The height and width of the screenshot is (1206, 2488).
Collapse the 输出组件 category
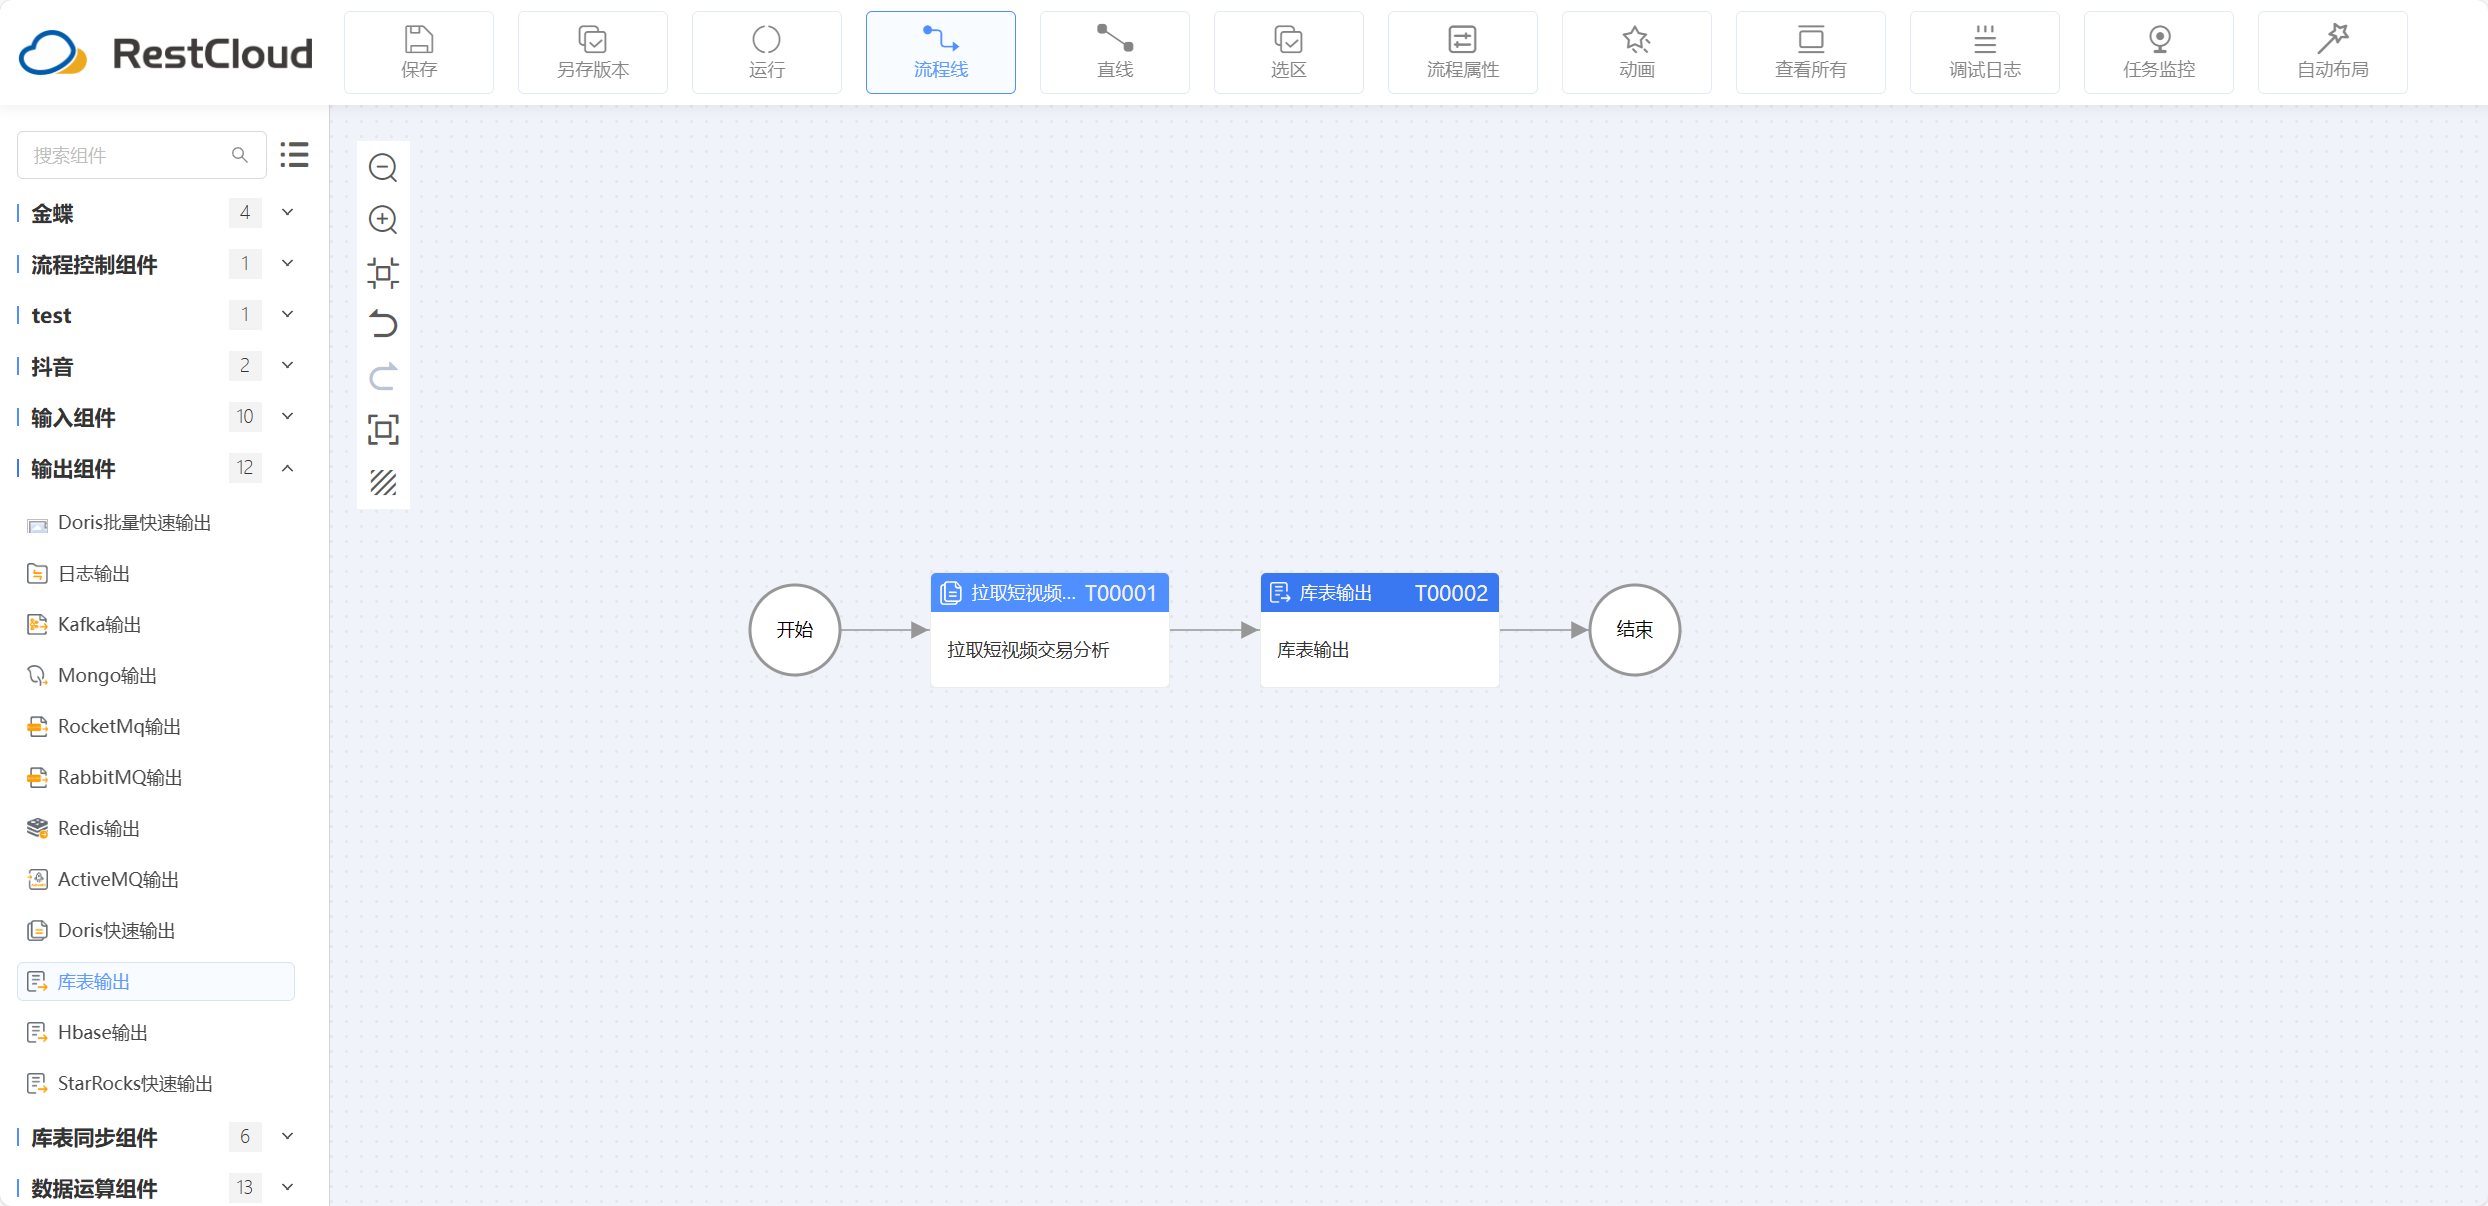(288, 468)
